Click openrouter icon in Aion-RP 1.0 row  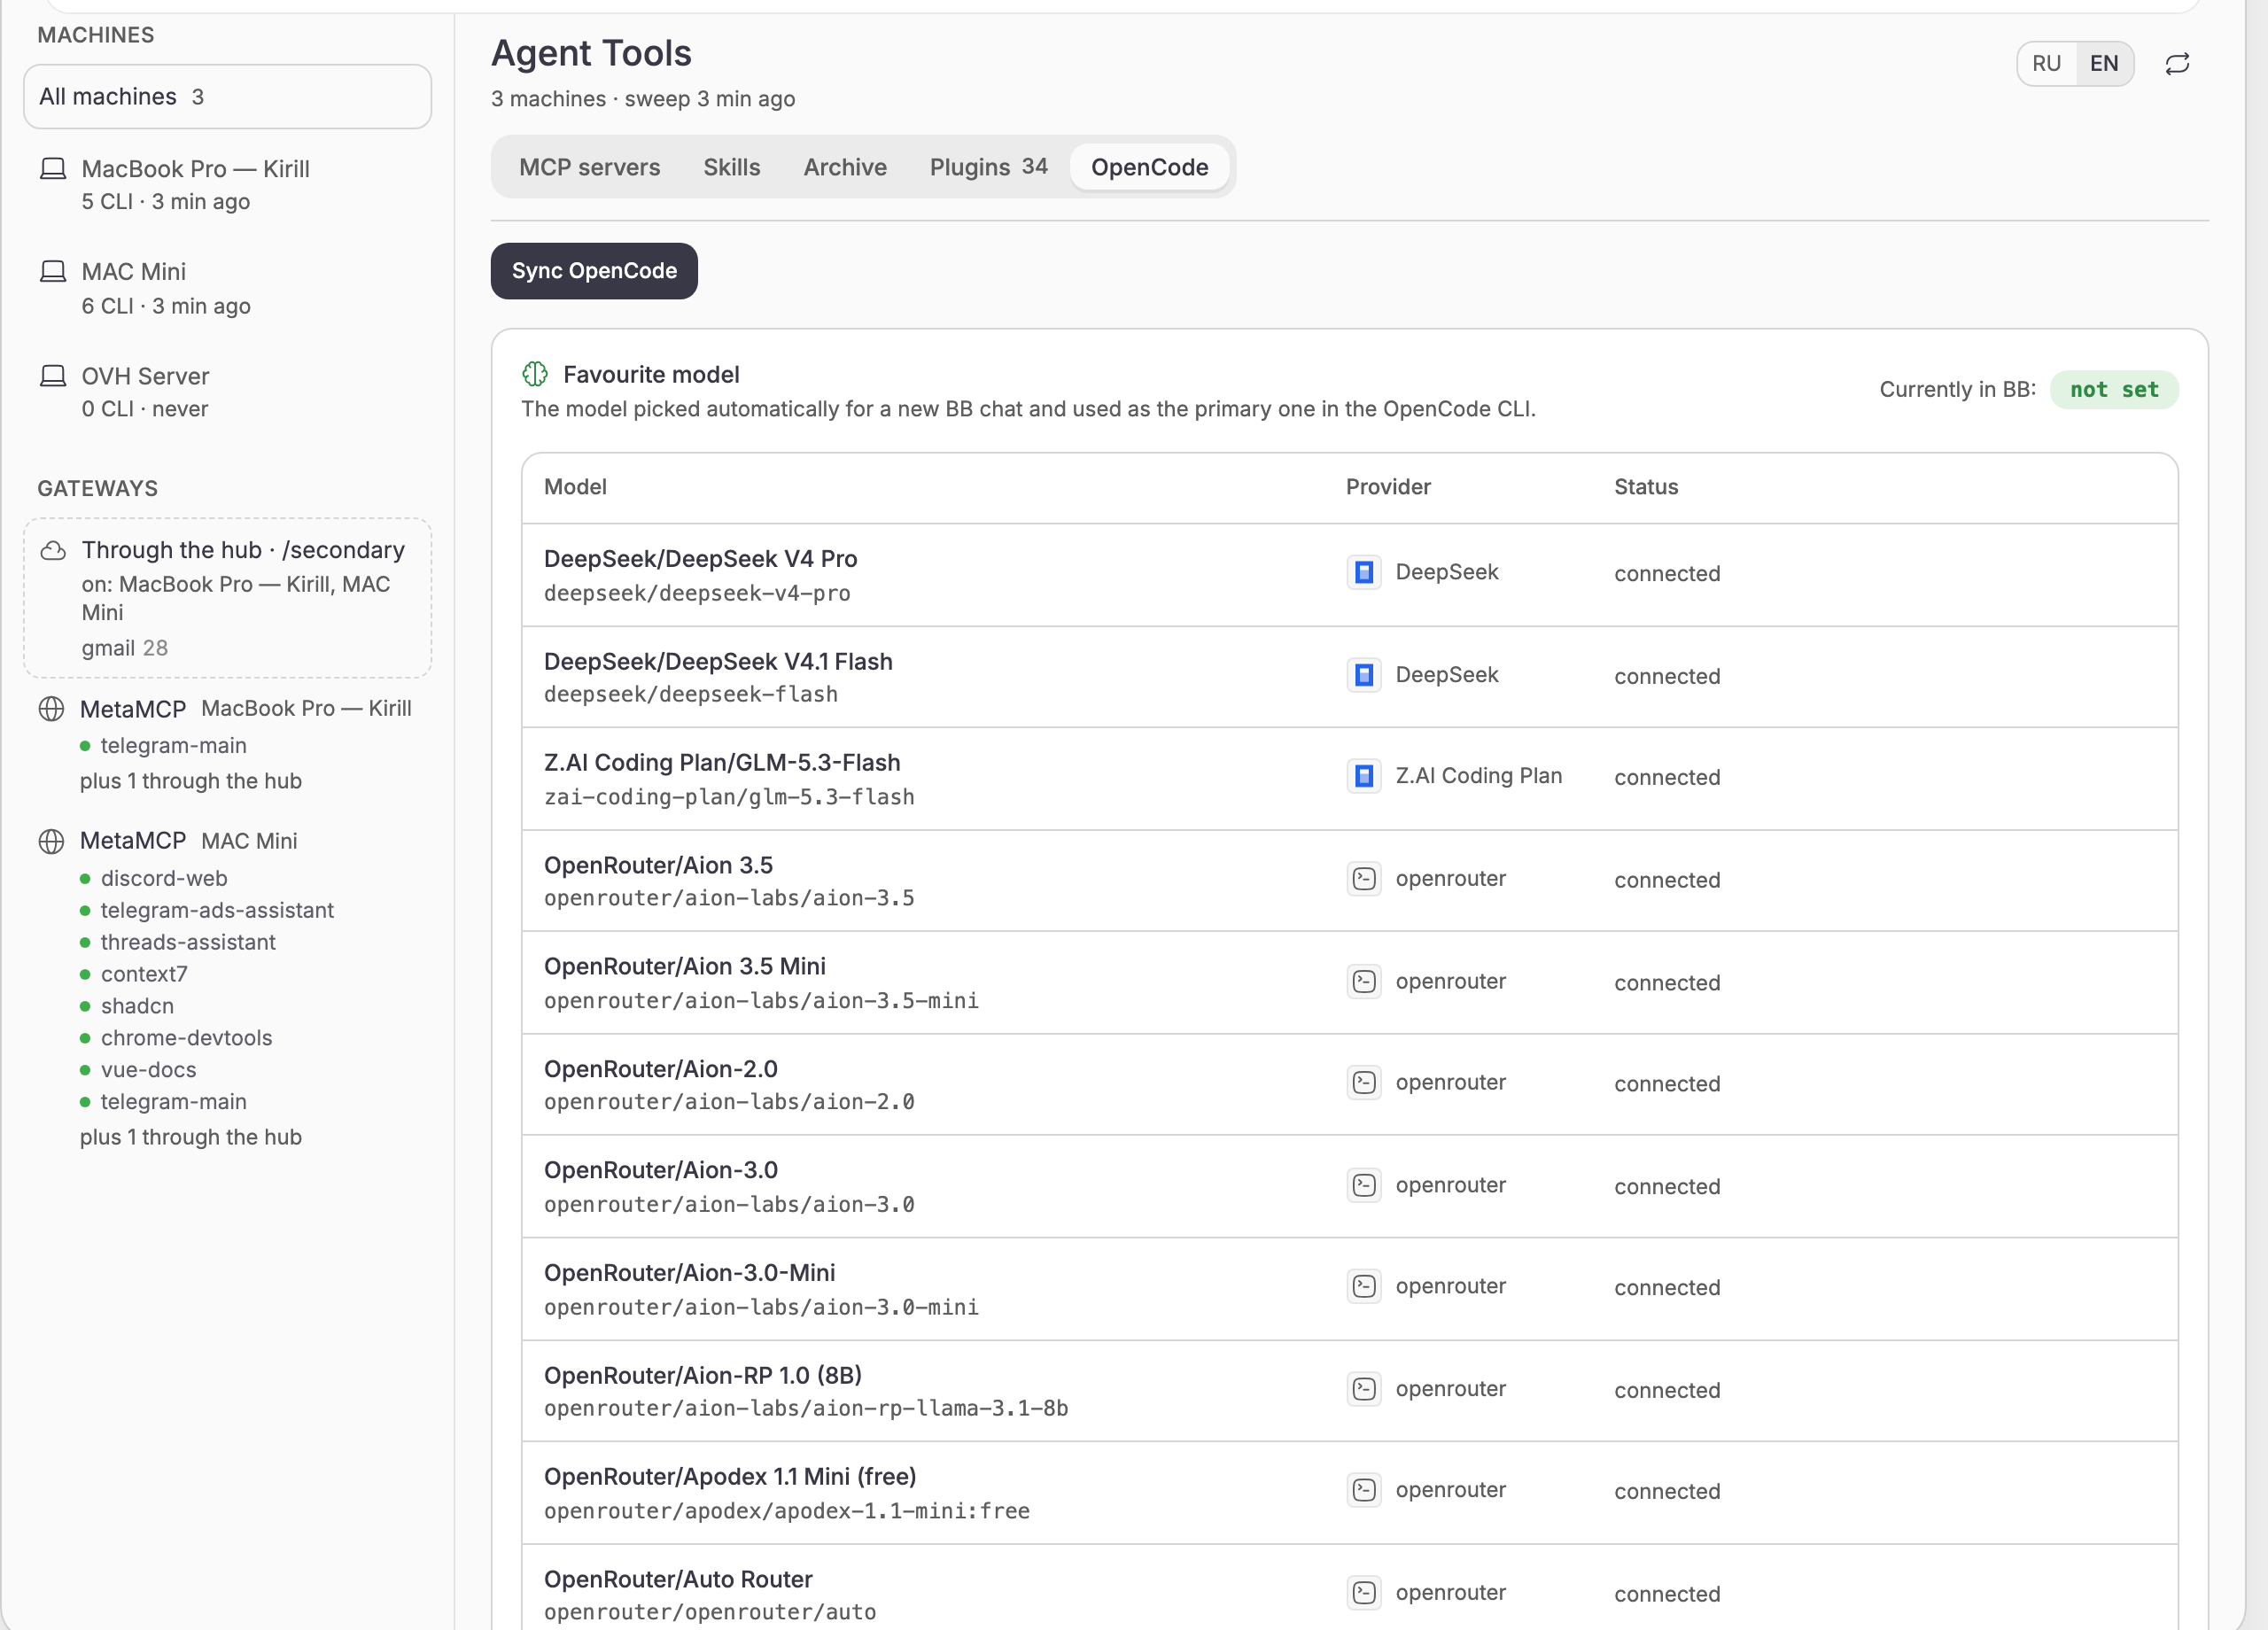click(x=1364, y=1389)
